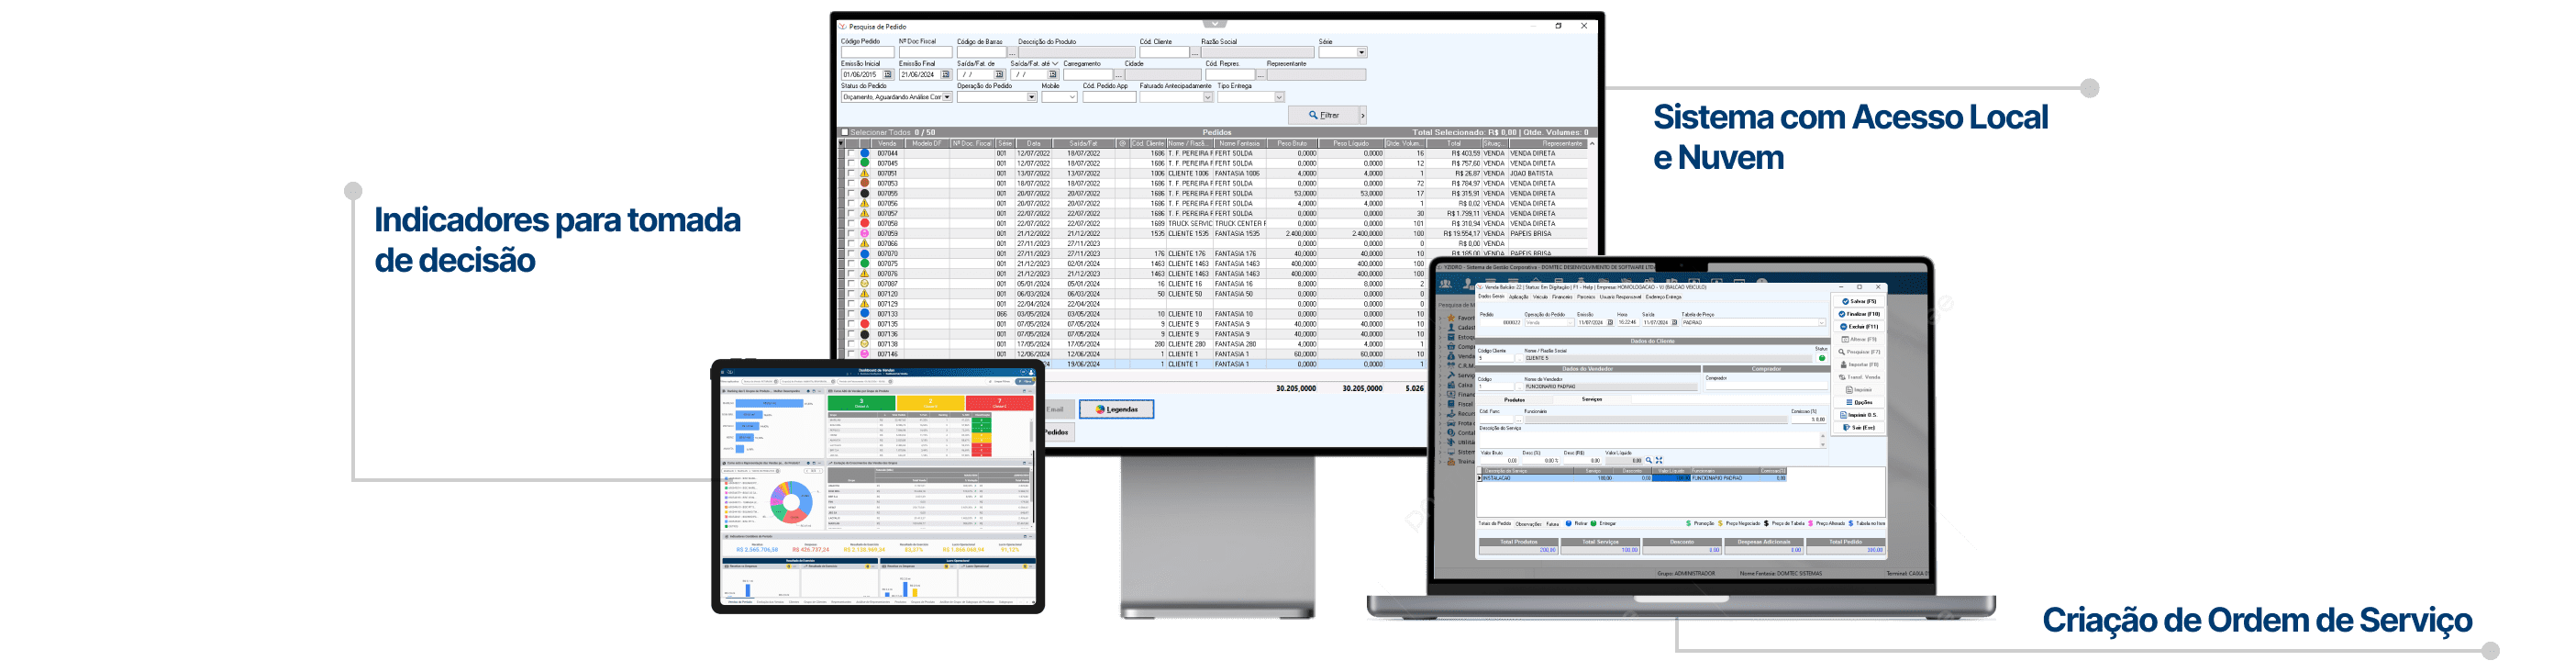Click the Peso Bruto column header
The width and height of the screenshot is (2576, 672).
tap(1291, 143)
